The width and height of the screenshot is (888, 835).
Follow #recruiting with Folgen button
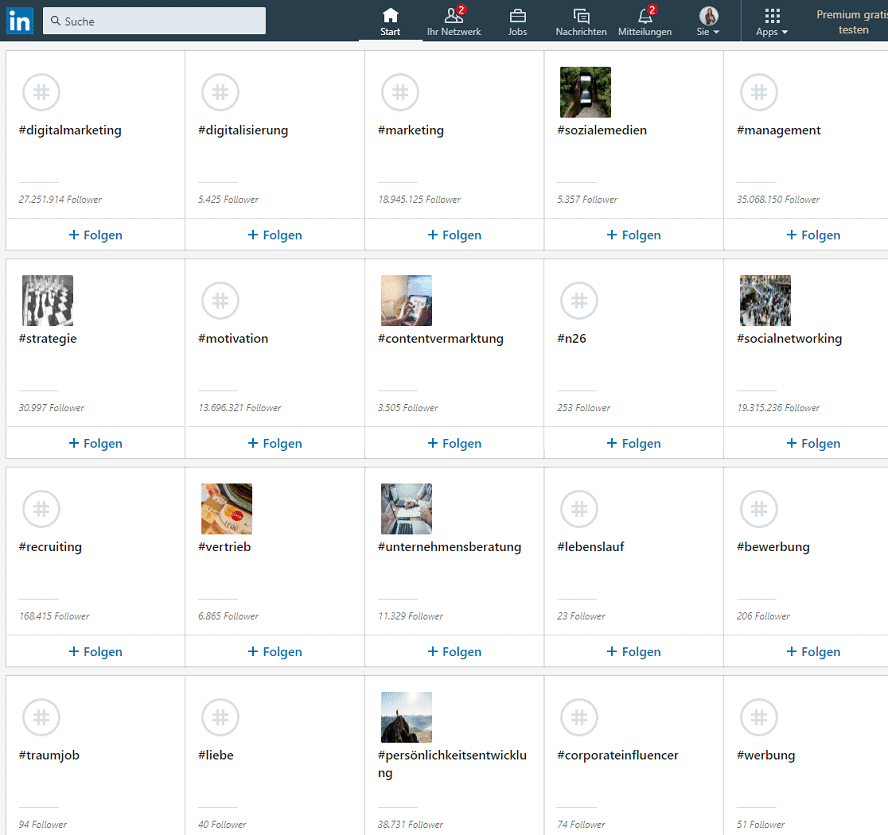pyautogui.click(x=95, y=652)
